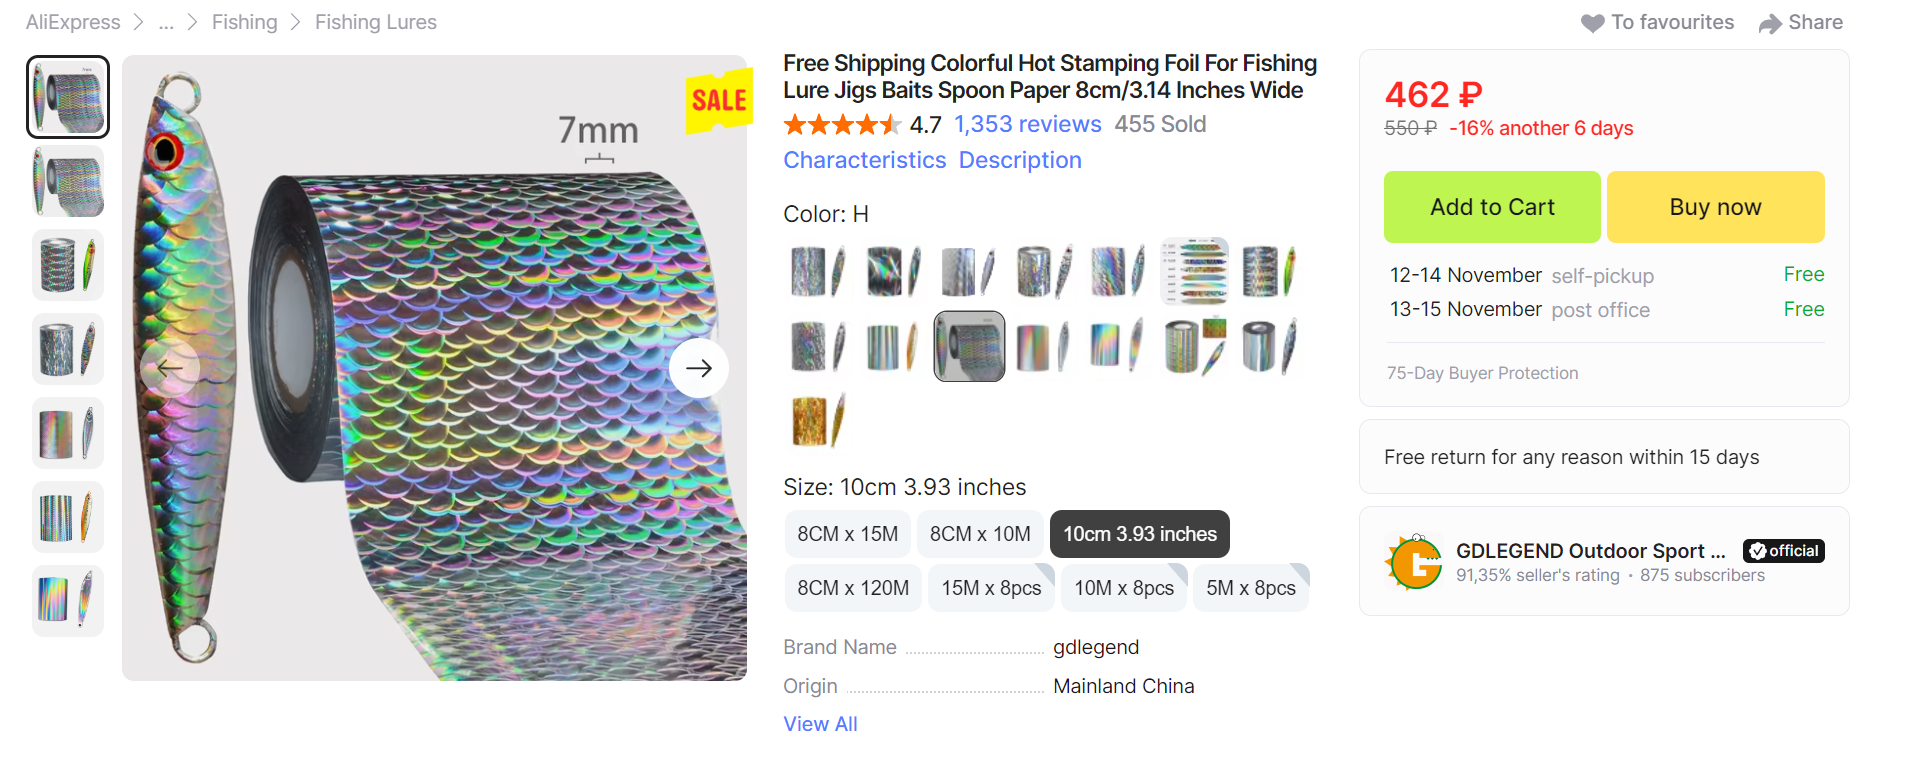Open Fishing breadcrumb category
This screenshot has height=773, width=1906.
coord(244,23)
